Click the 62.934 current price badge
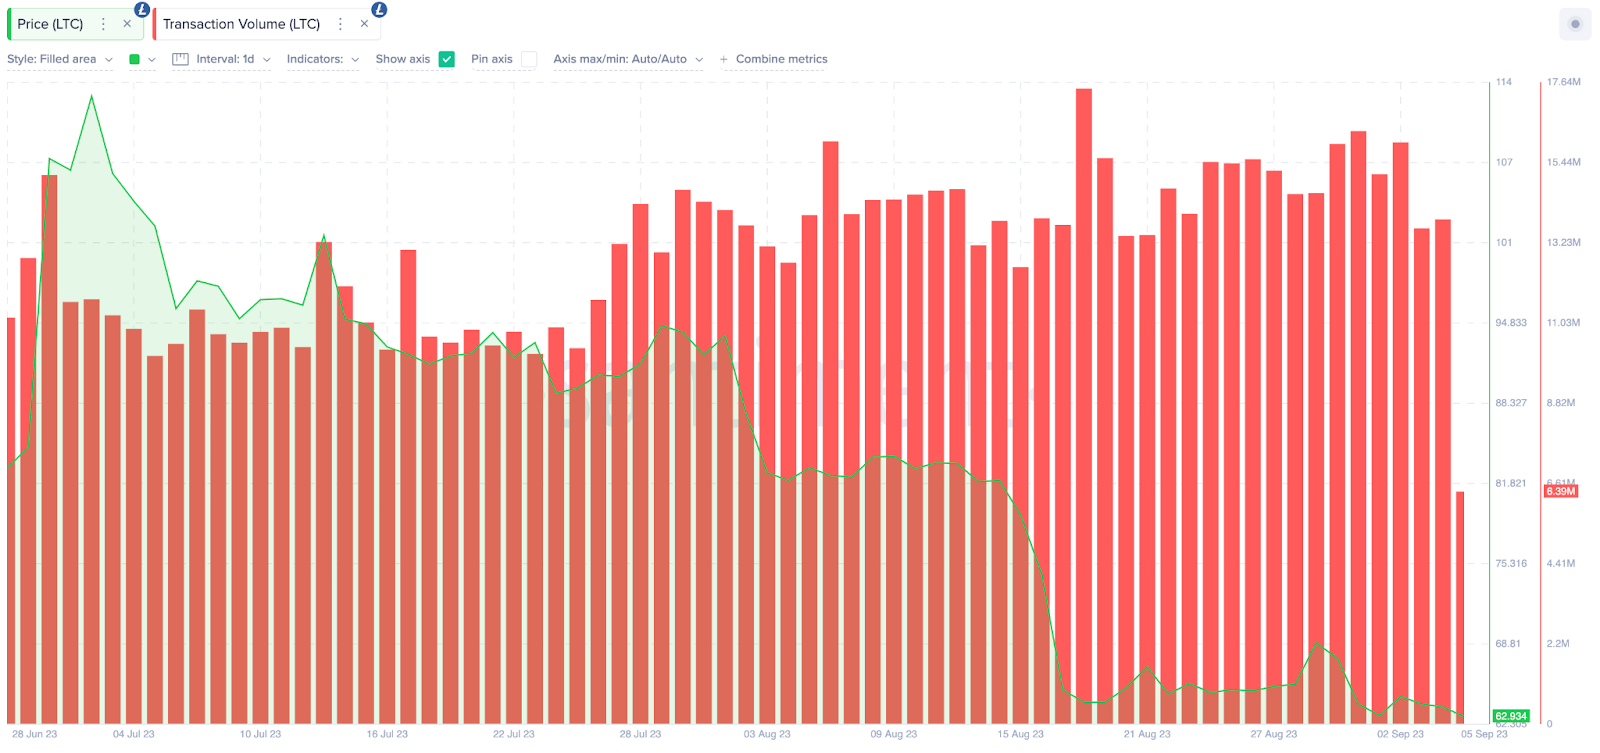Viewport: 1600px width, 753px height. (1510, 716)
